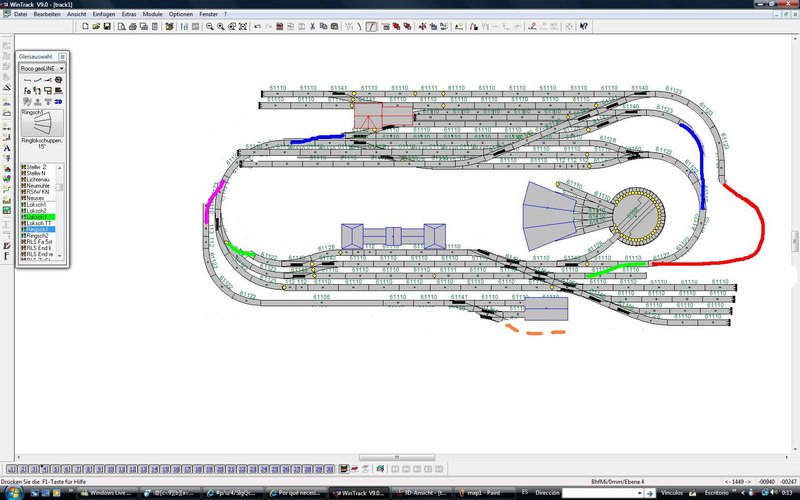Select RLS Fa 5st in list

click(38, 242)
